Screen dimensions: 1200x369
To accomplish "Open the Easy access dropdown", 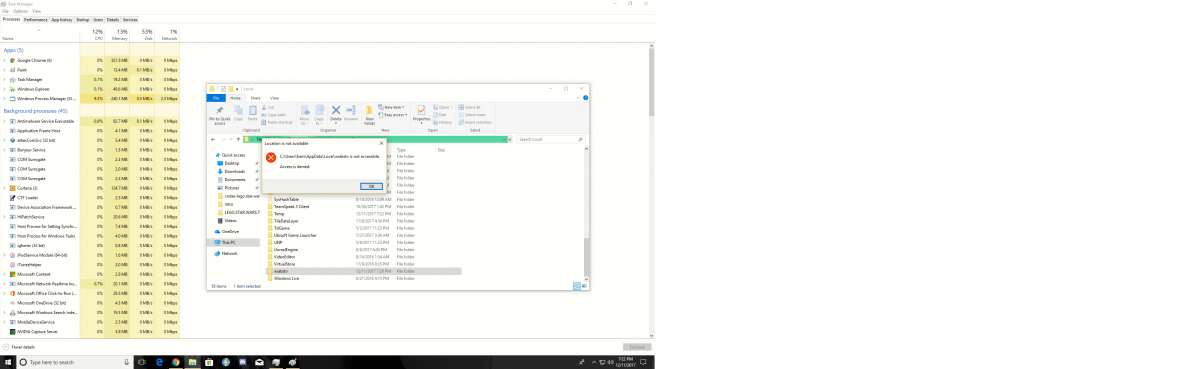I will [x=393, y=115].
